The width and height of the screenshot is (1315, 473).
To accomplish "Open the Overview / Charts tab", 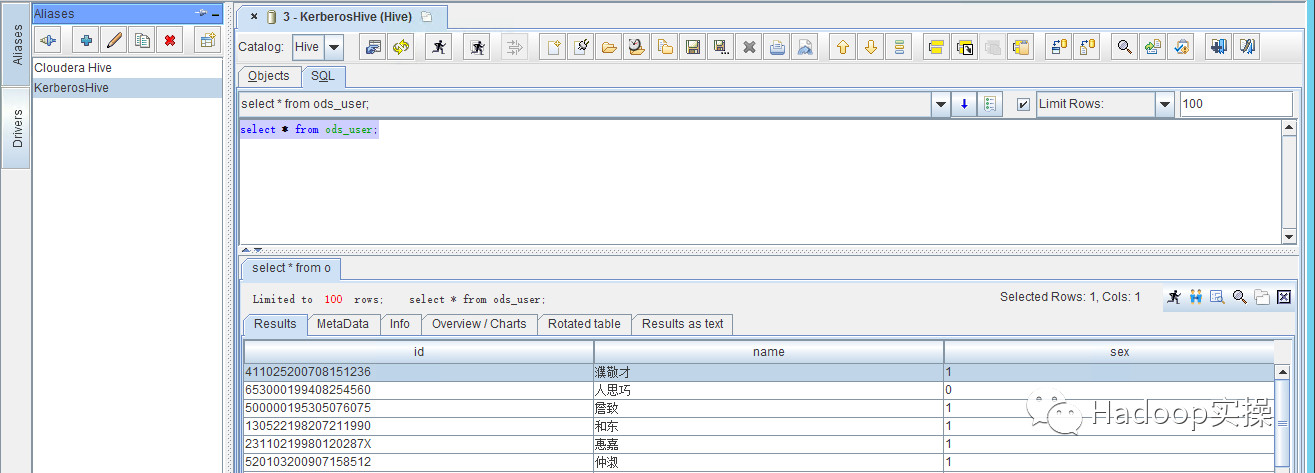I will [x=479, y=324].
